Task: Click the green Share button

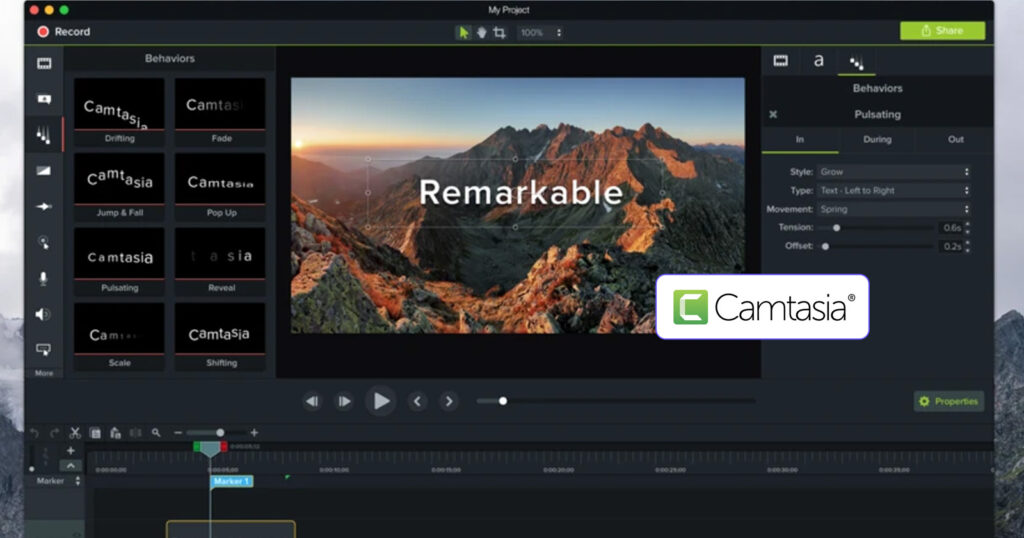Action: point(942,31)
